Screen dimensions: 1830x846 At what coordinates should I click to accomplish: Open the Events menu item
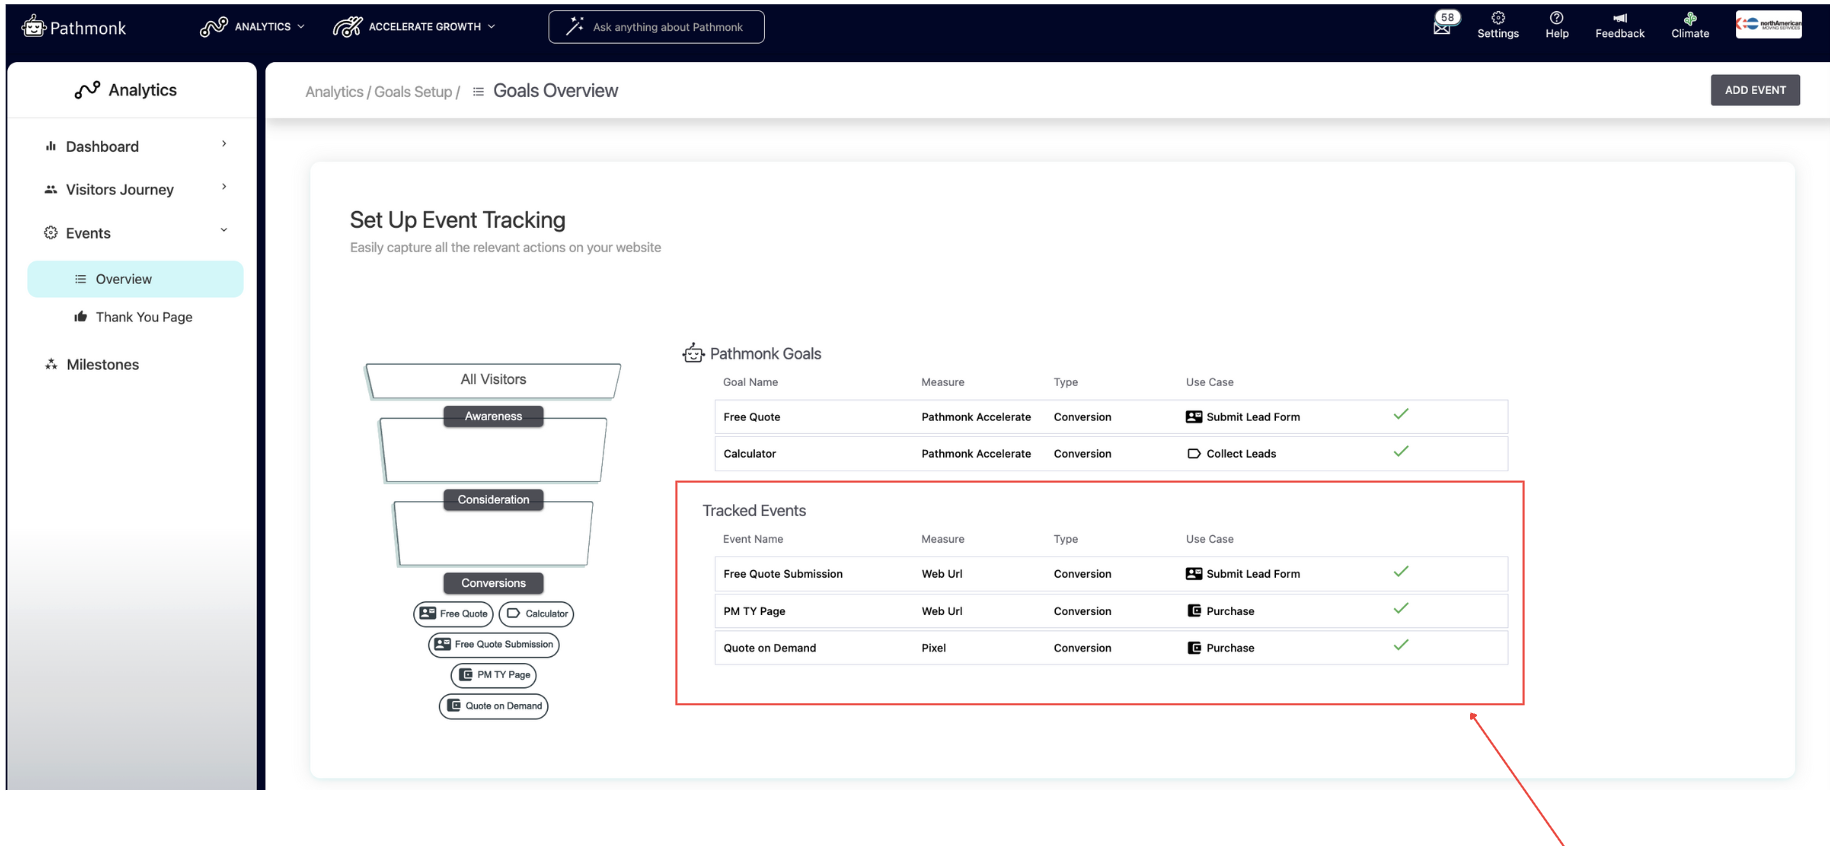pos(88,233)
